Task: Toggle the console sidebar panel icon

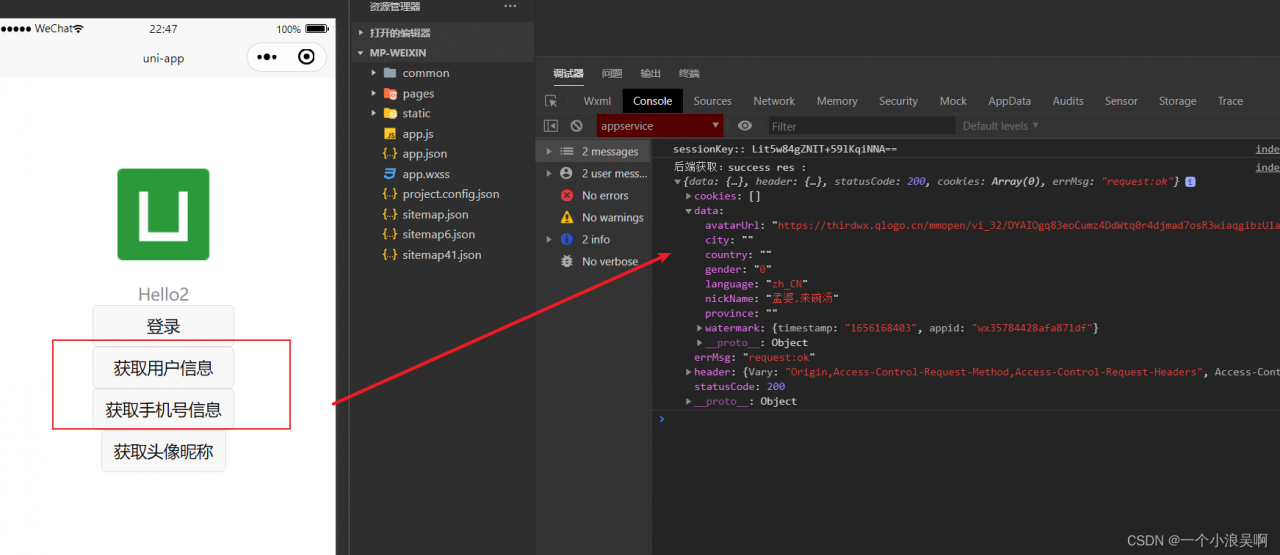Action: tap(550, 126)
